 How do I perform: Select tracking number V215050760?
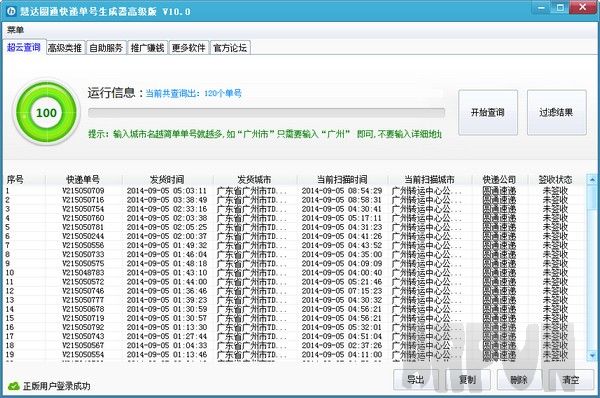(83, 218)
